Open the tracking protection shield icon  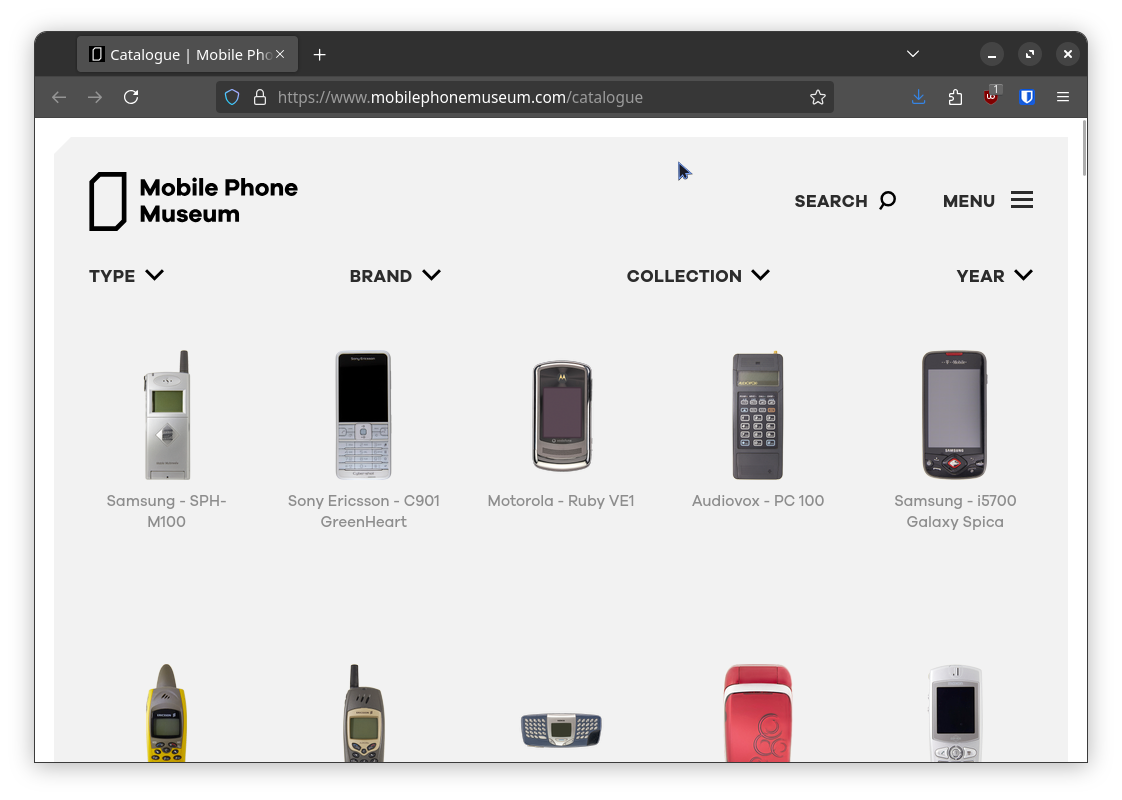click(232, 97)
